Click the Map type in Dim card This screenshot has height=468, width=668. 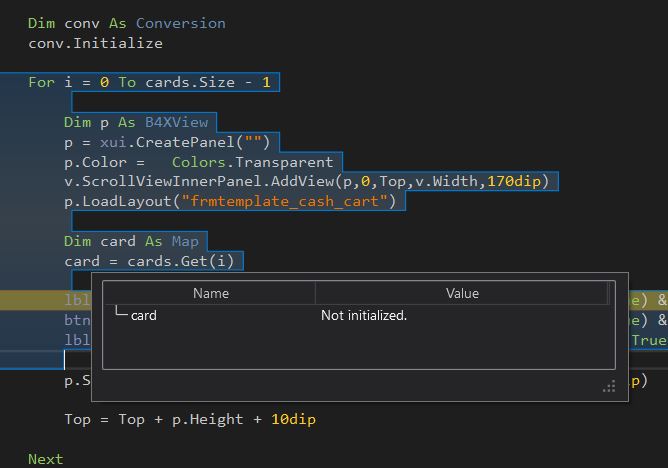(x=184, y=241)
